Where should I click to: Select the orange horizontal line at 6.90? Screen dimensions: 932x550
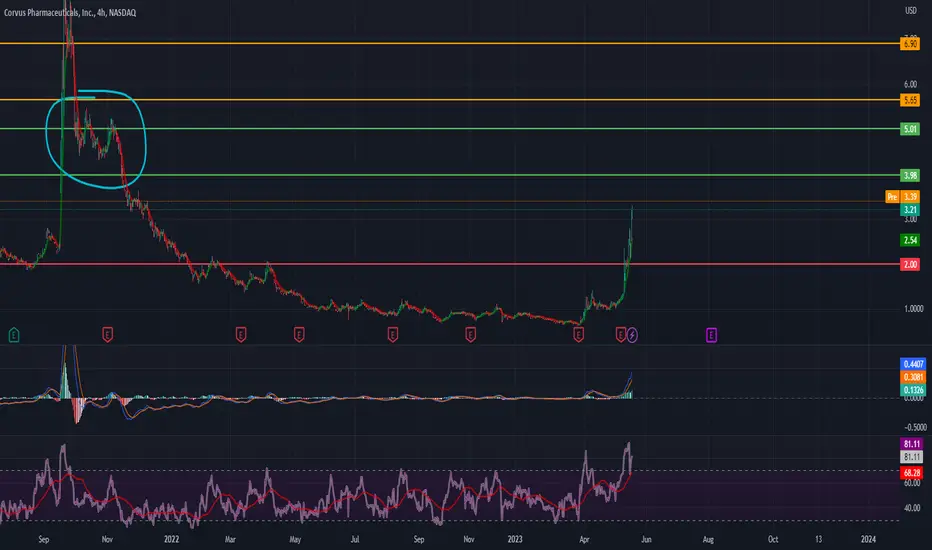click(449, 43)
